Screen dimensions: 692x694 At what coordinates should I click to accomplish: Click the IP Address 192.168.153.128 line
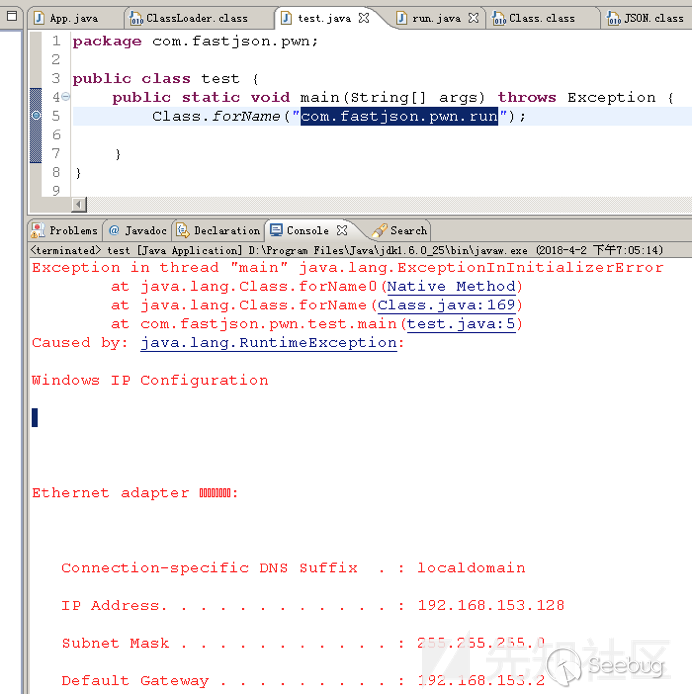313,605
